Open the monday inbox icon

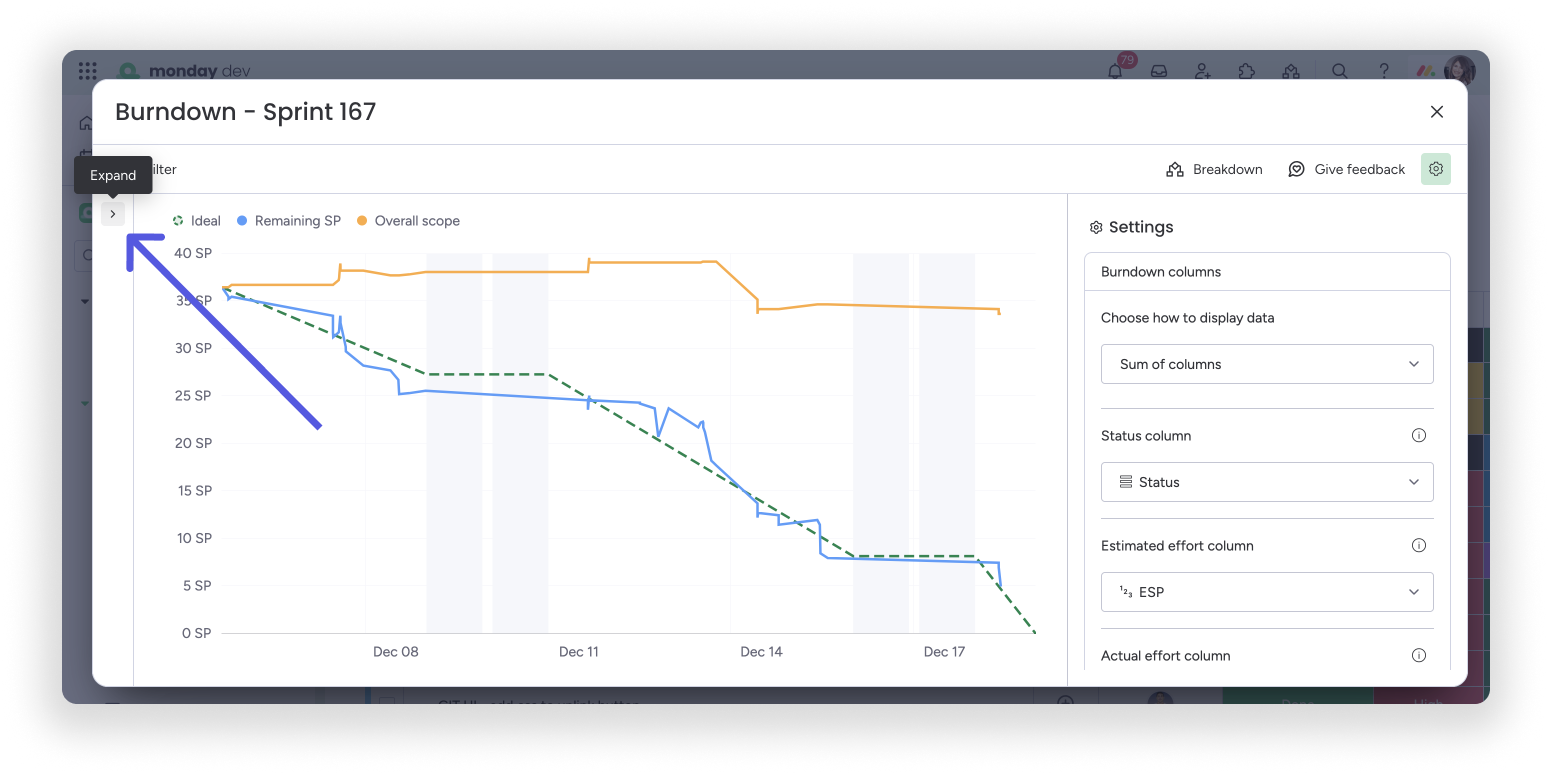pos(1158,70)
